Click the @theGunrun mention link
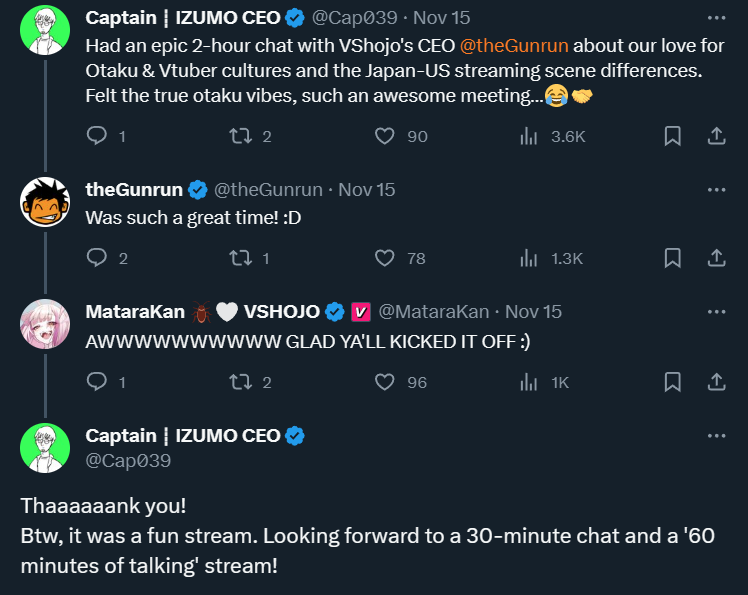Screen dimensions: 748x595 [x=512, y=46]
